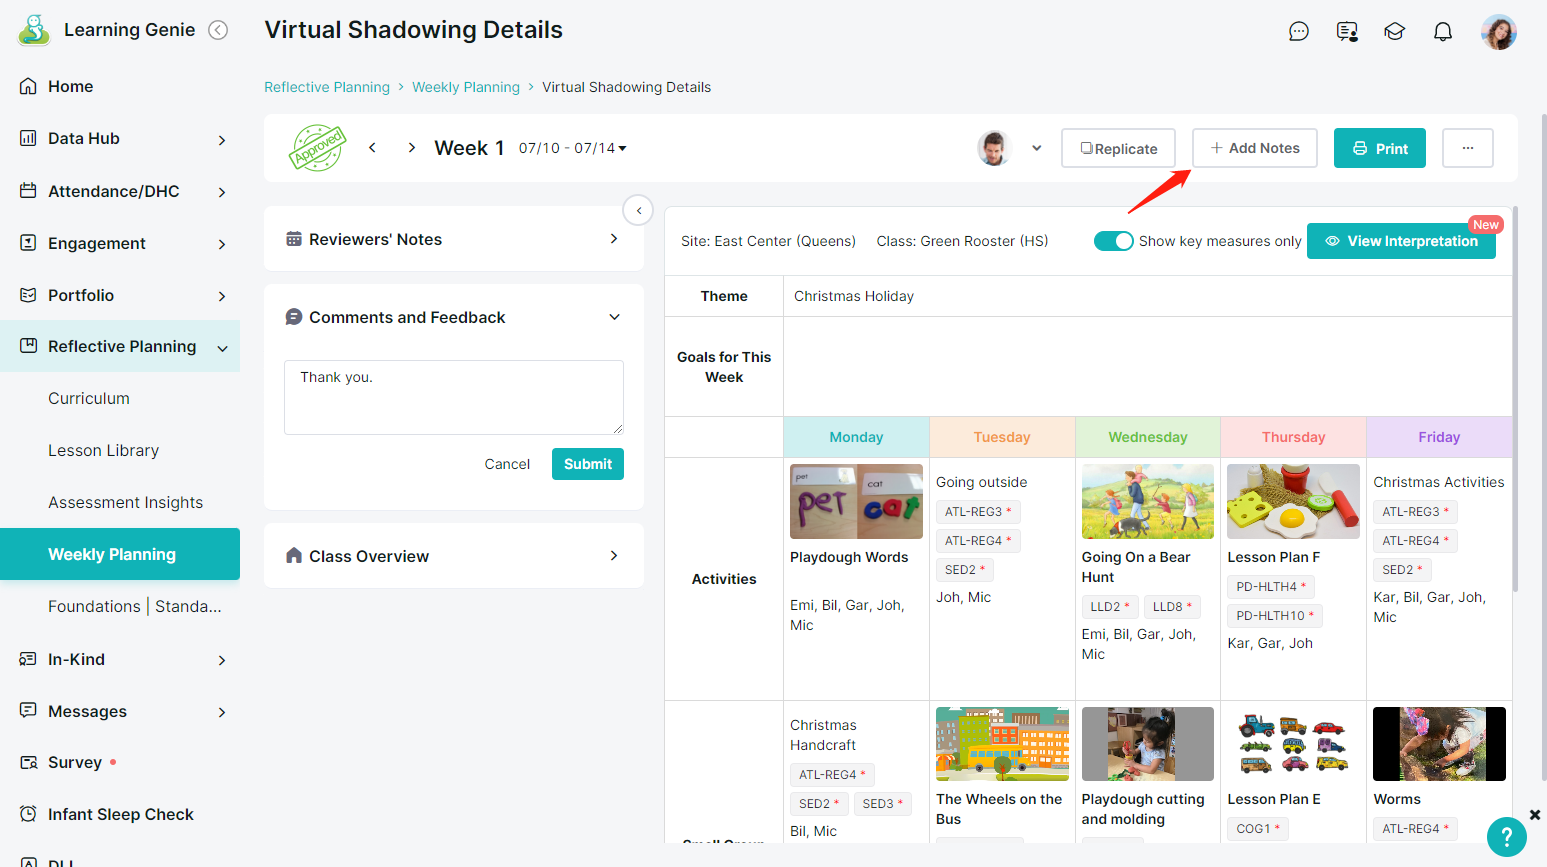Open the user profile avatar
The height and width of the screenshot is (867, 1547).
[1499, 32]
